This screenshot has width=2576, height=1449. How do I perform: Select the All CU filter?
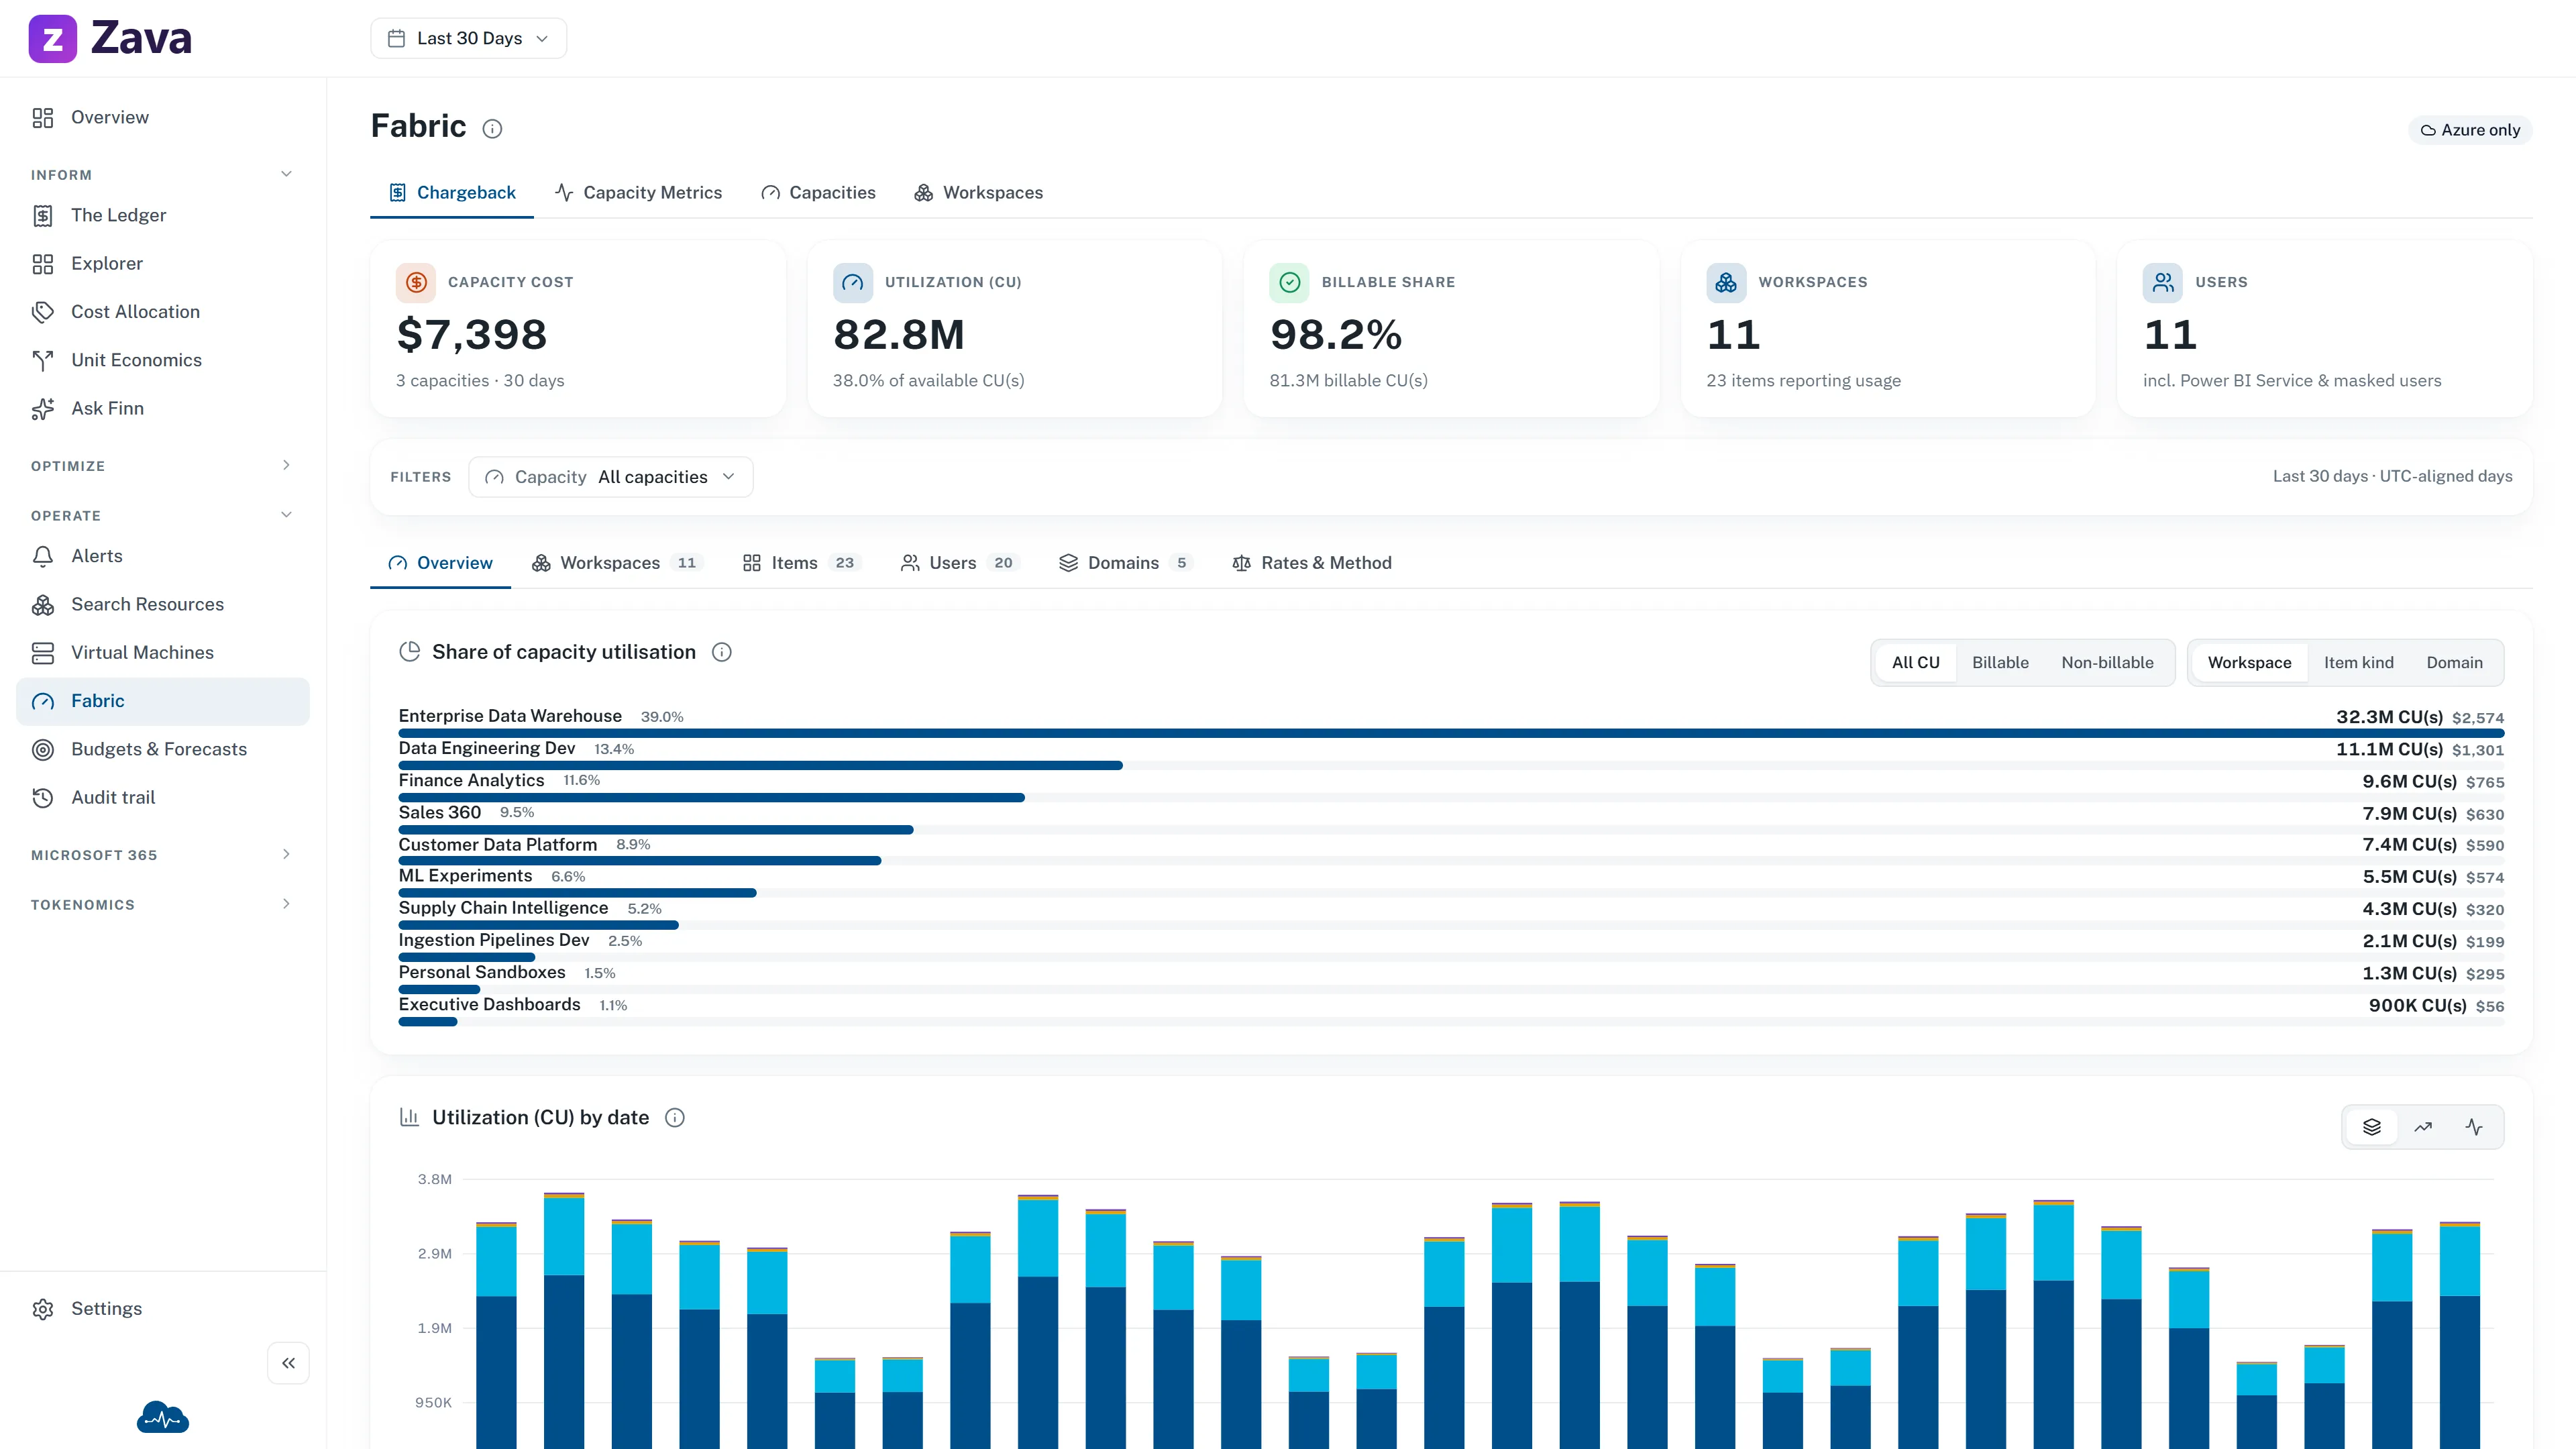[x=1915, y=662]
